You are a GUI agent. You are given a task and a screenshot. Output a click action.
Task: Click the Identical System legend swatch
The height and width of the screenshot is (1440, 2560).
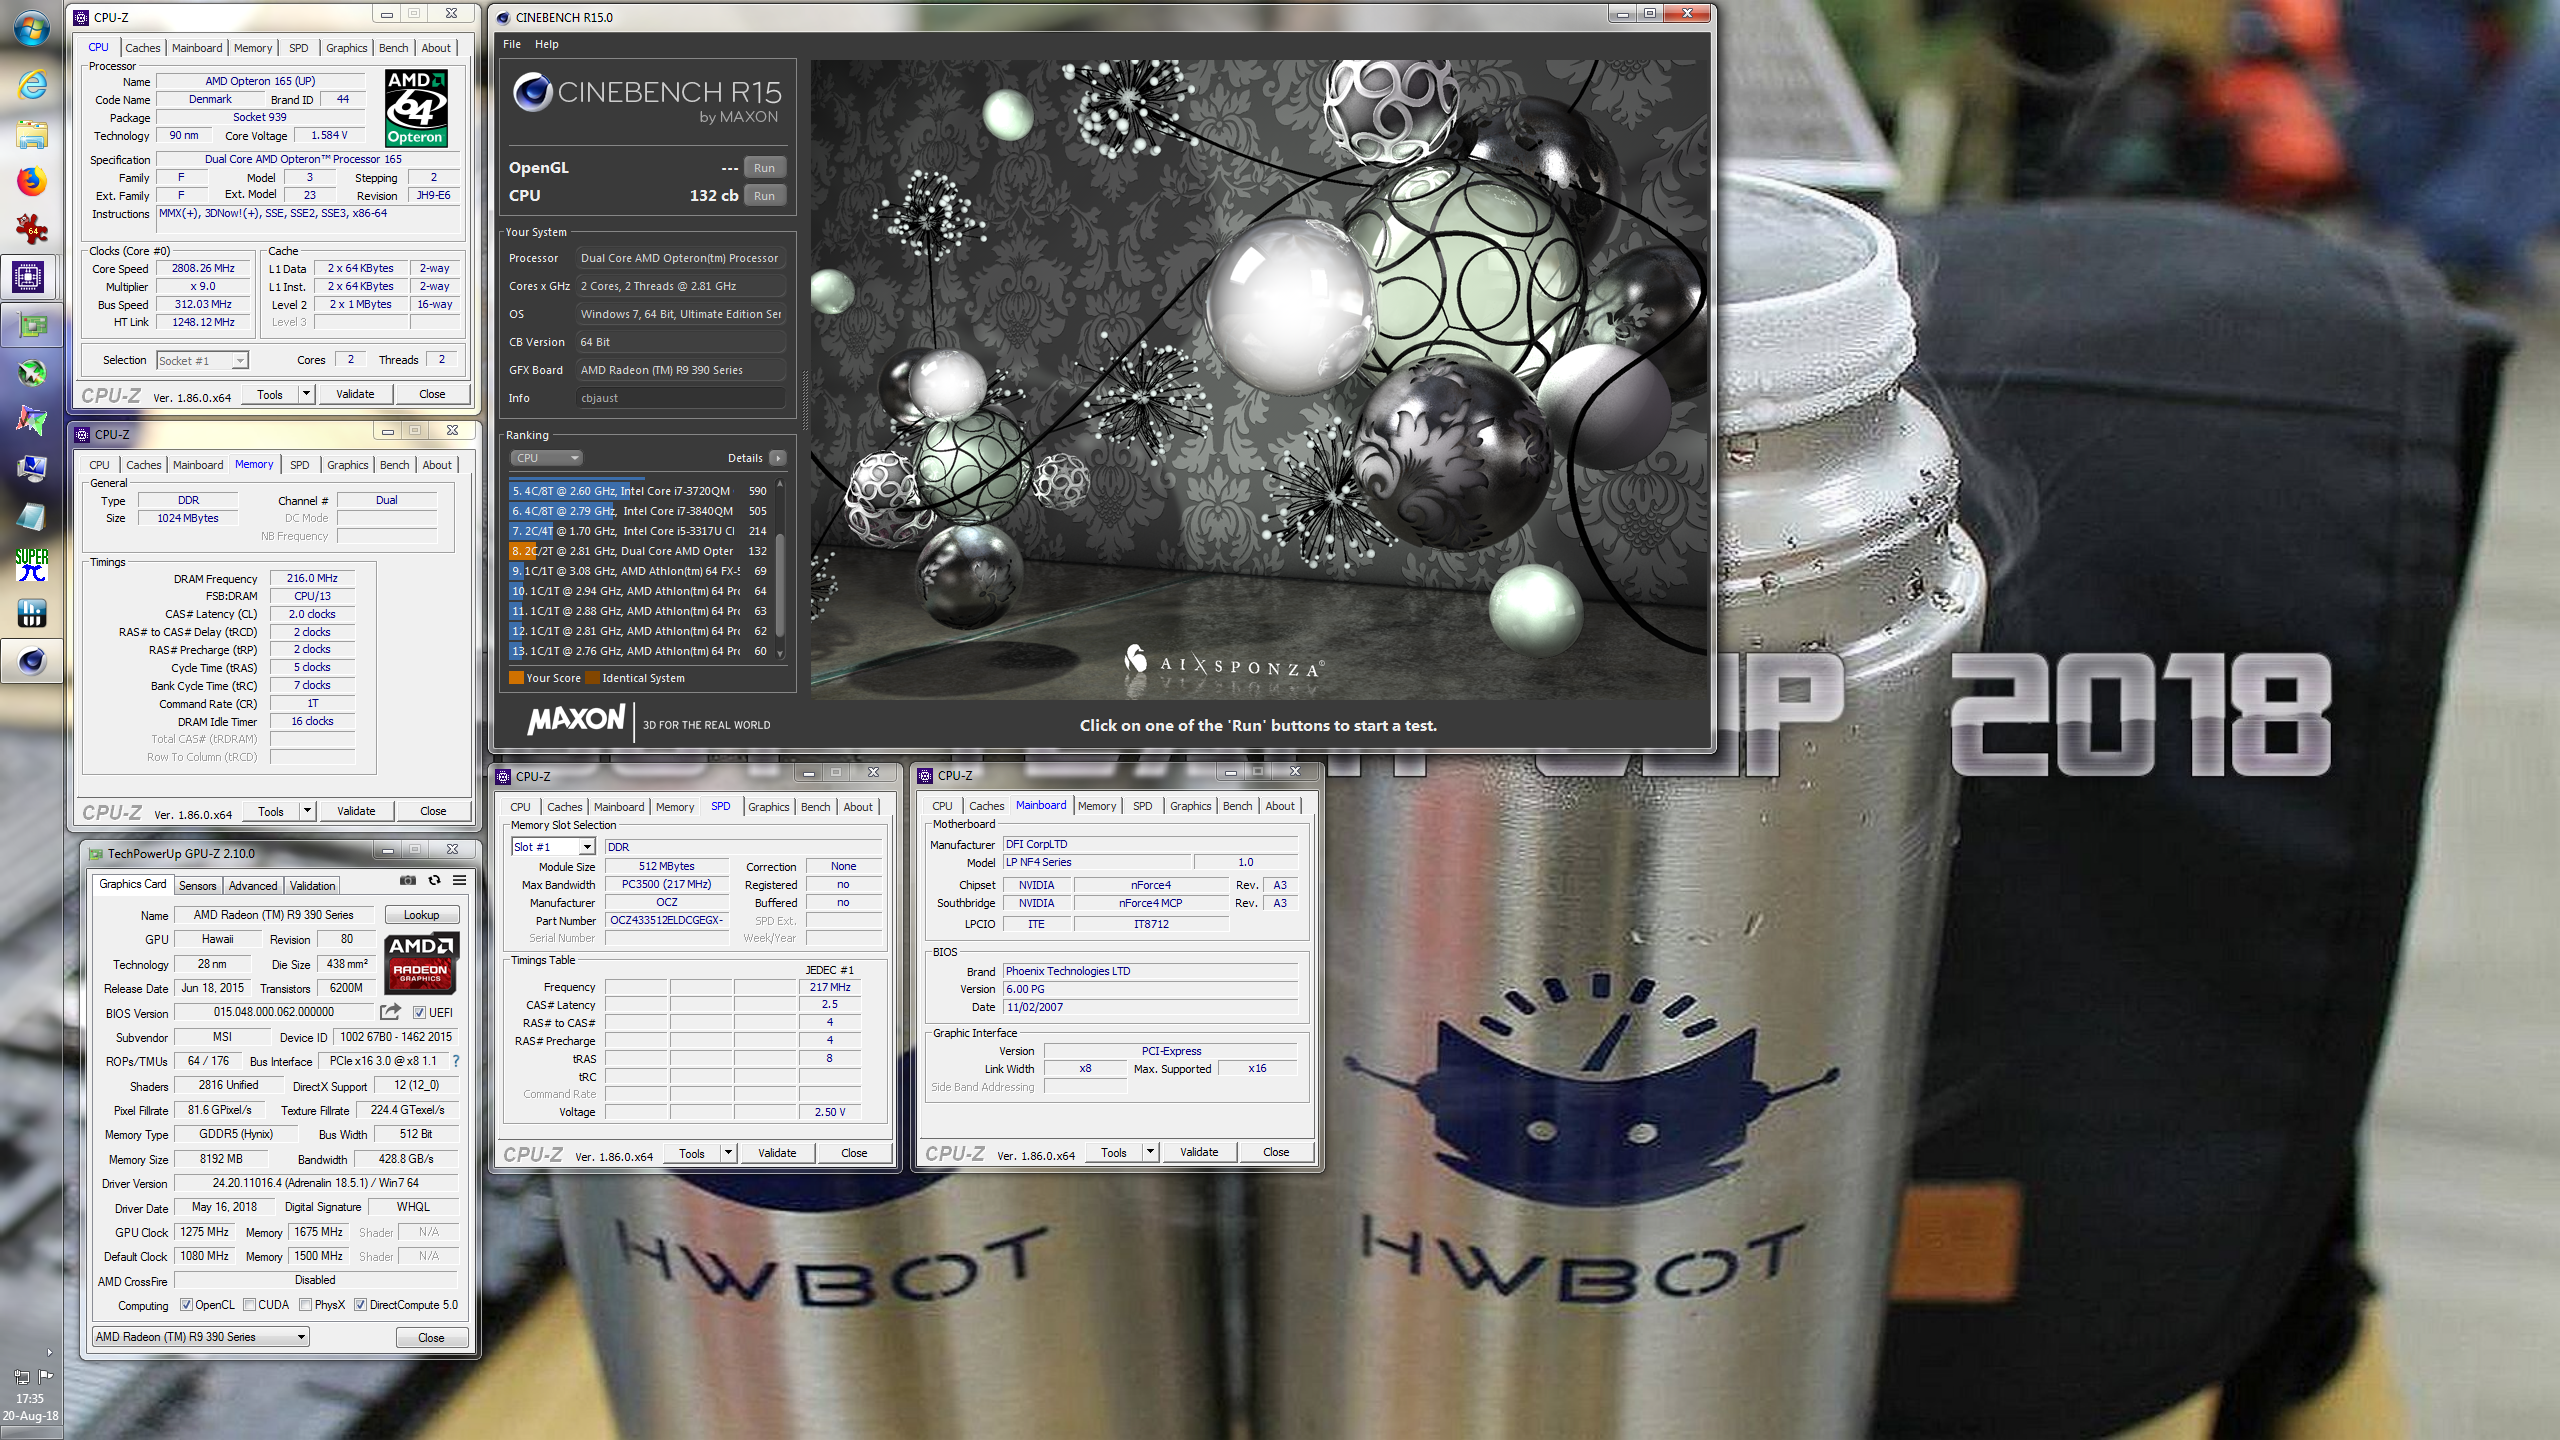592,678
